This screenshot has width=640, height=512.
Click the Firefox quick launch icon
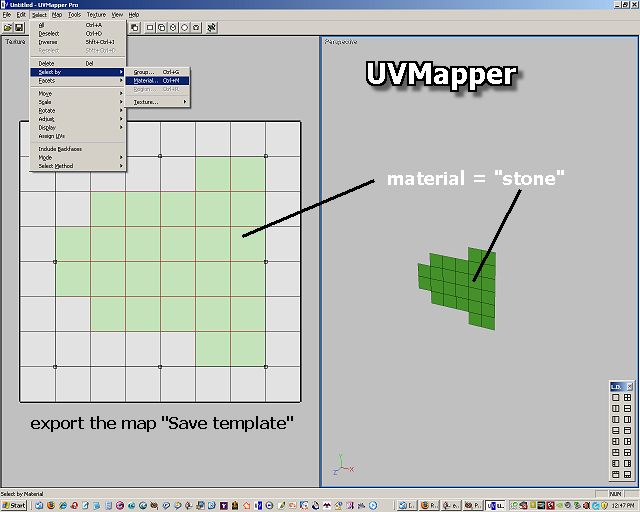(51, 505)
